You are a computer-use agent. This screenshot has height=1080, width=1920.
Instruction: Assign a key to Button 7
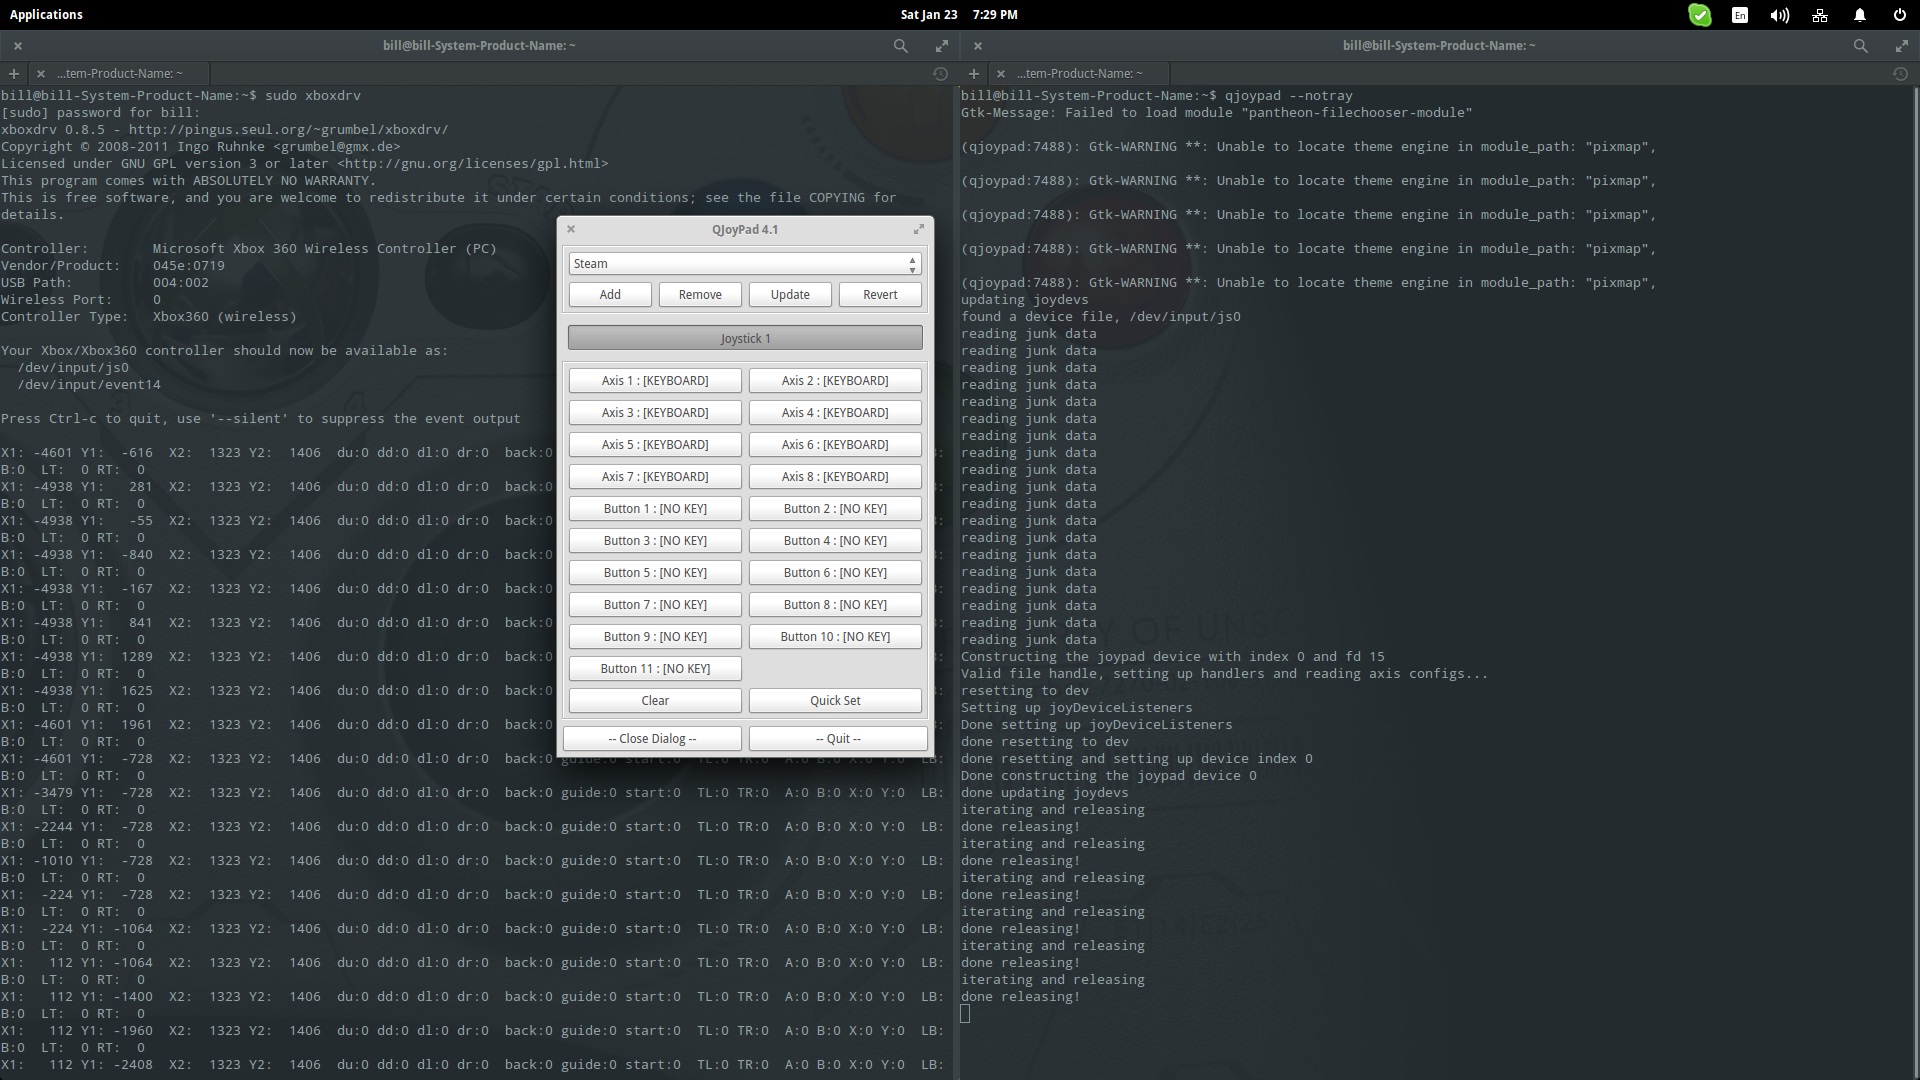(x=655, y=605)
